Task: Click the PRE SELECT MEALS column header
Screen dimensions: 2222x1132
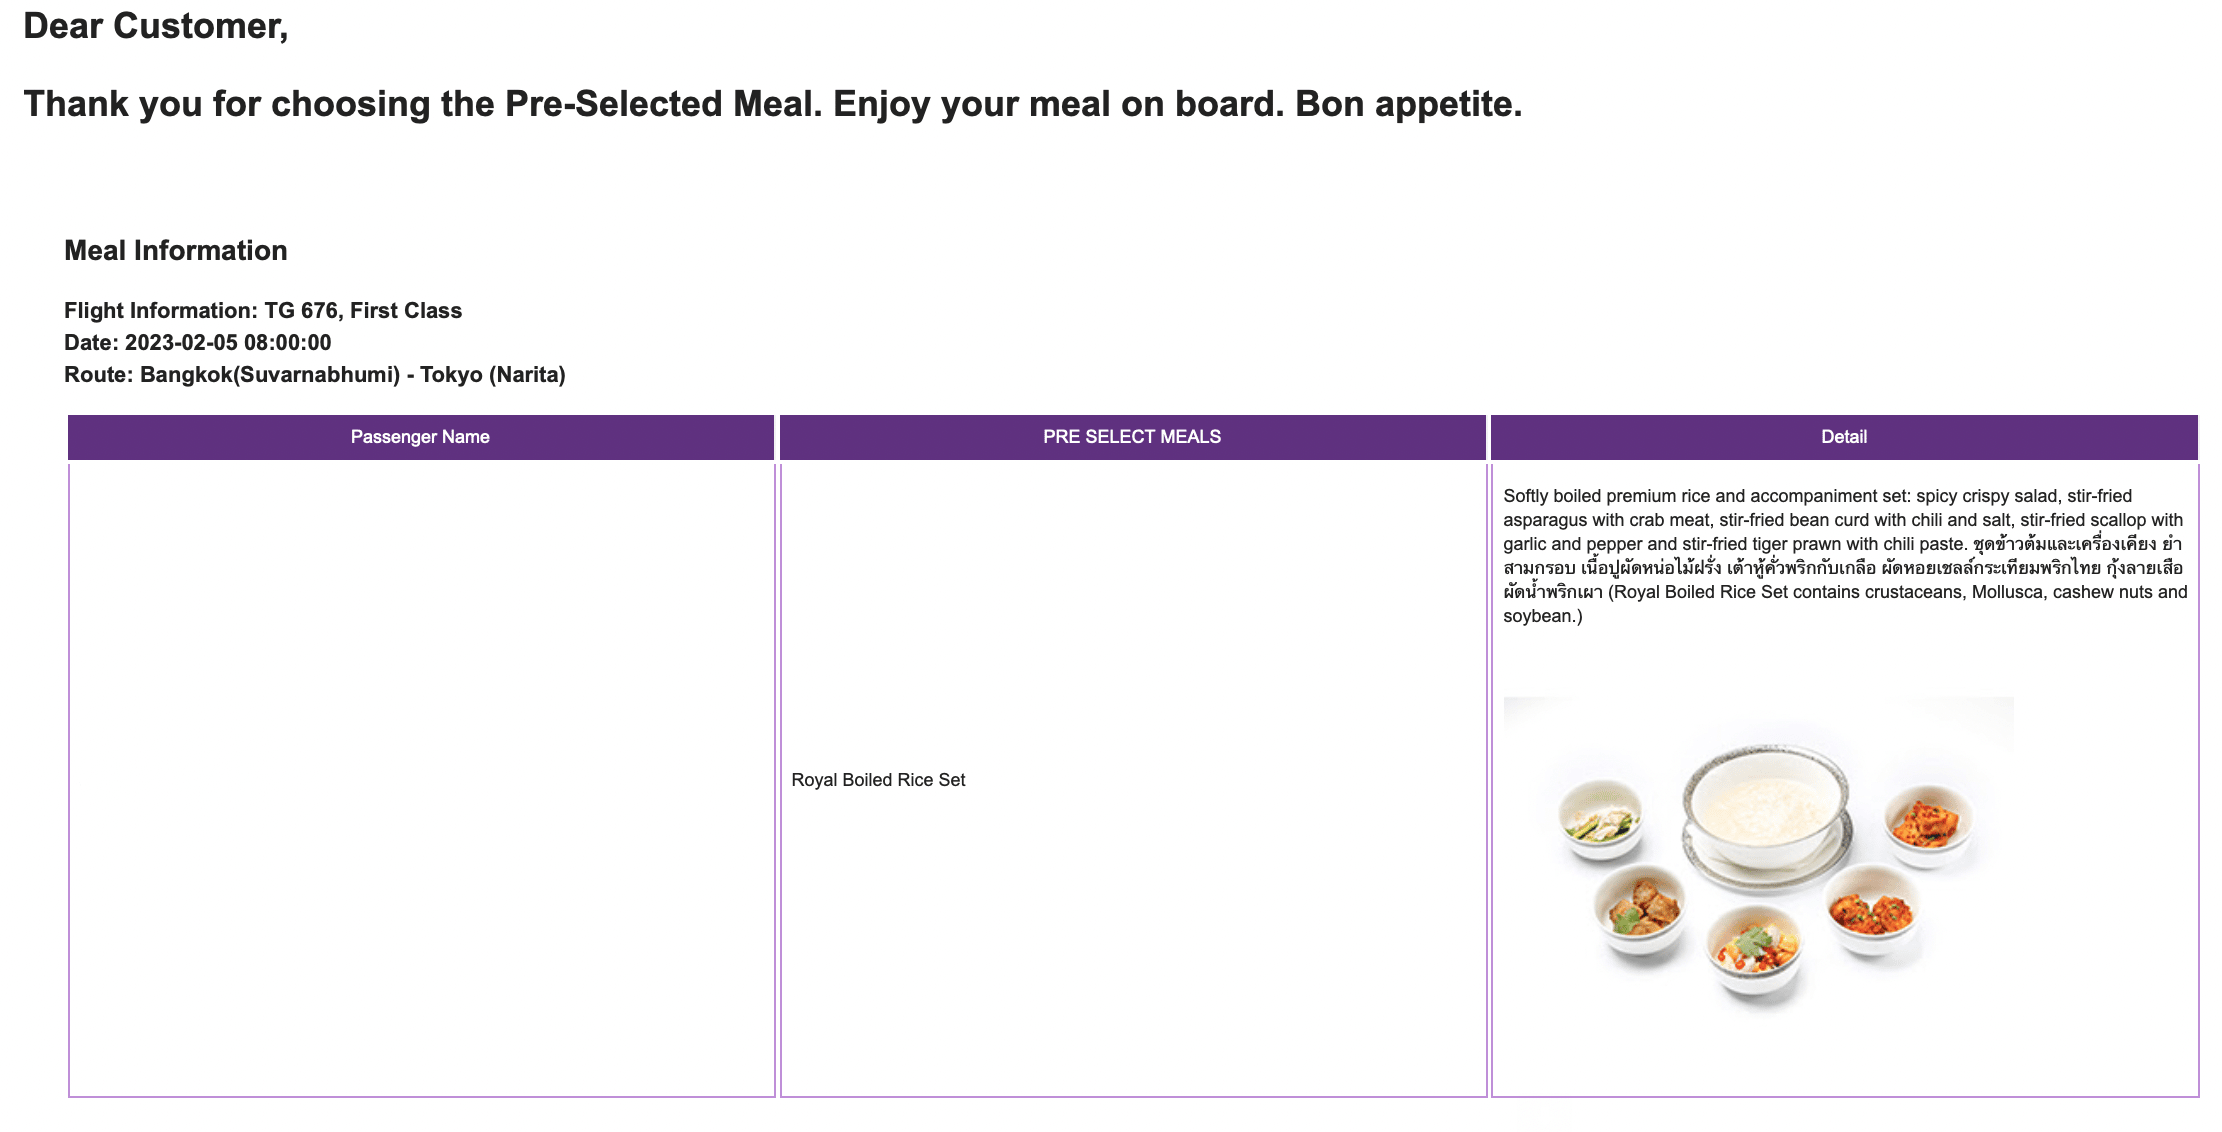Action: (x=1131, y=437)
